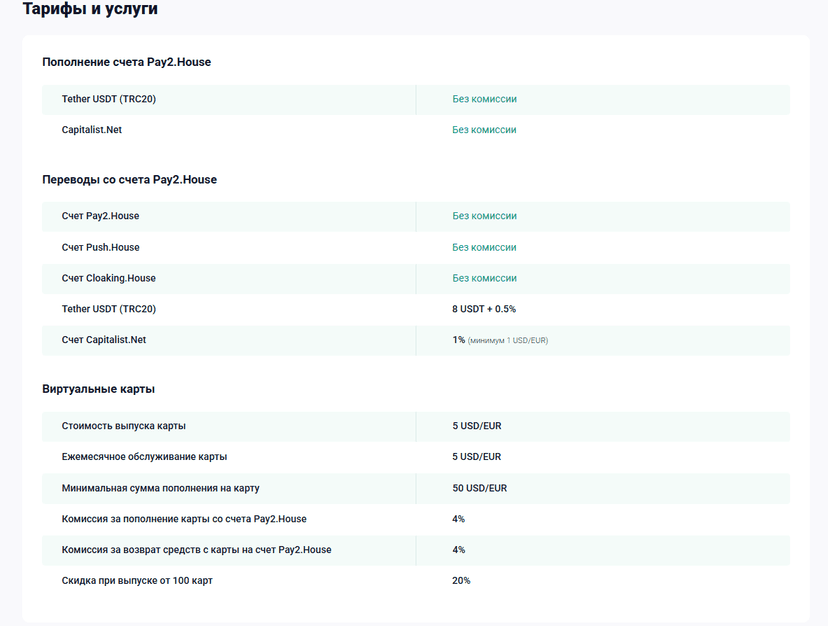Click the 'Счет Capitalist.Net' row label
This screenshot has height=626, width=828.
(104, 340)
